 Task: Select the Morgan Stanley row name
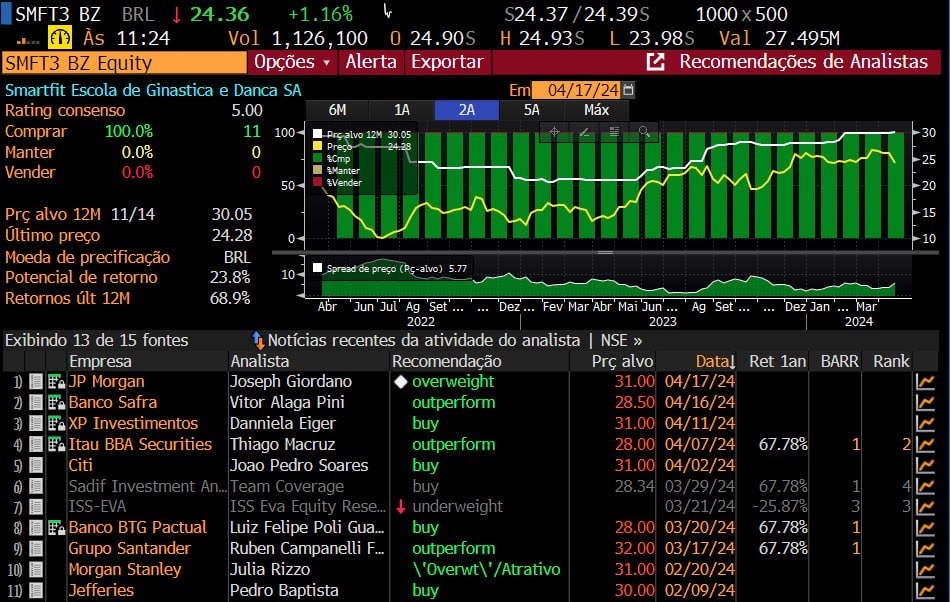click(x=125, y=569)
